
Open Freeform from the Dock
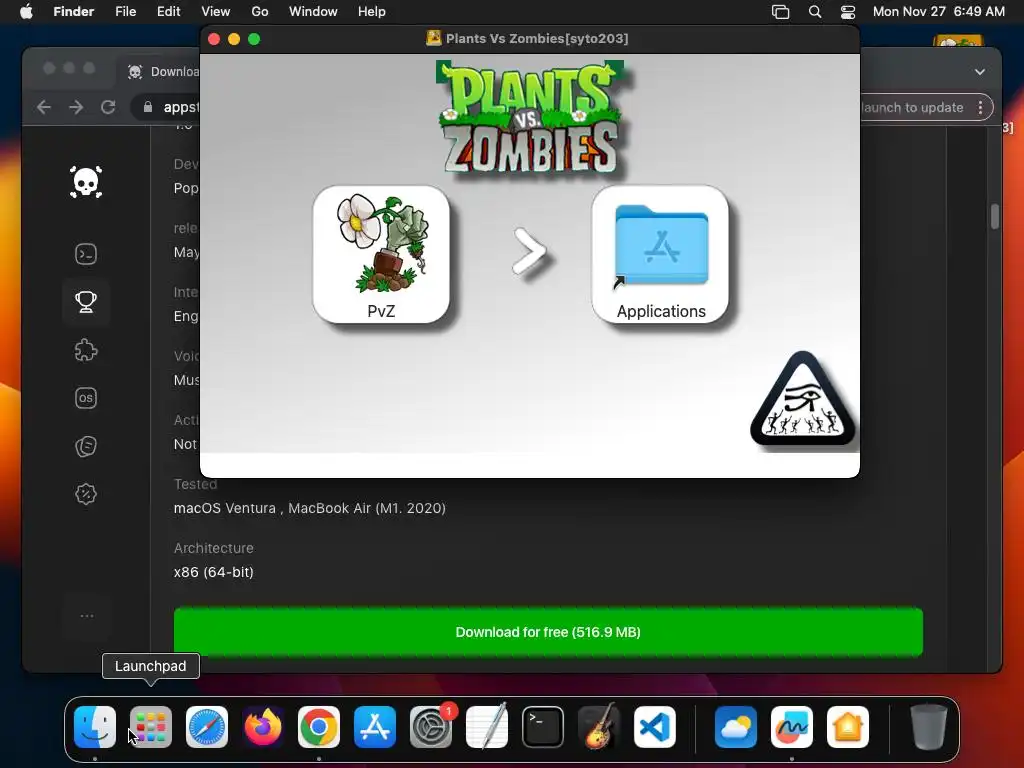point(792,727)
